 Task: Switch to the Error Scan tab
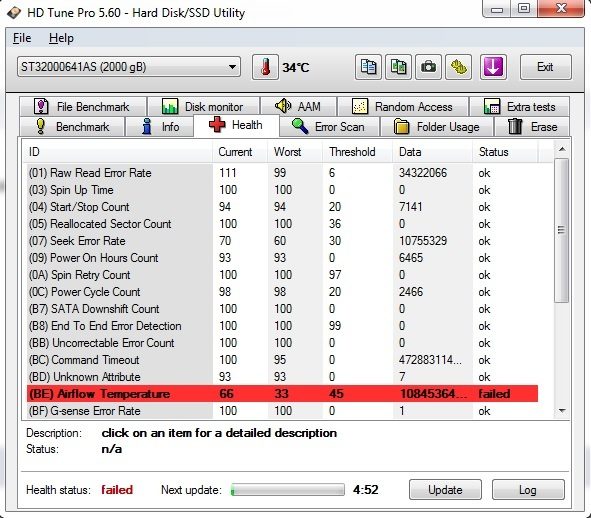pyautogui.click(x=329, y=127)
